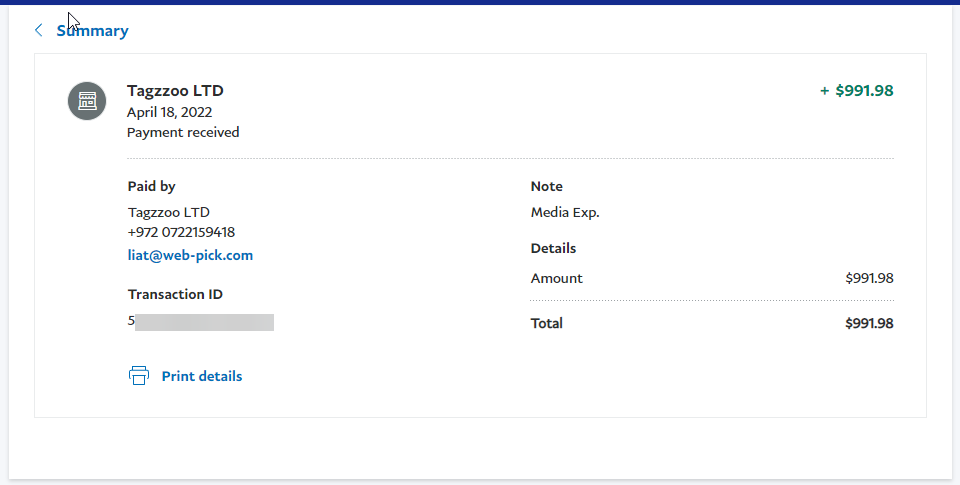The height and width of the screenshot is (485, 960).
Task: Click the back chevron arrow beside Summary
Action: click(x=39, y=30)
